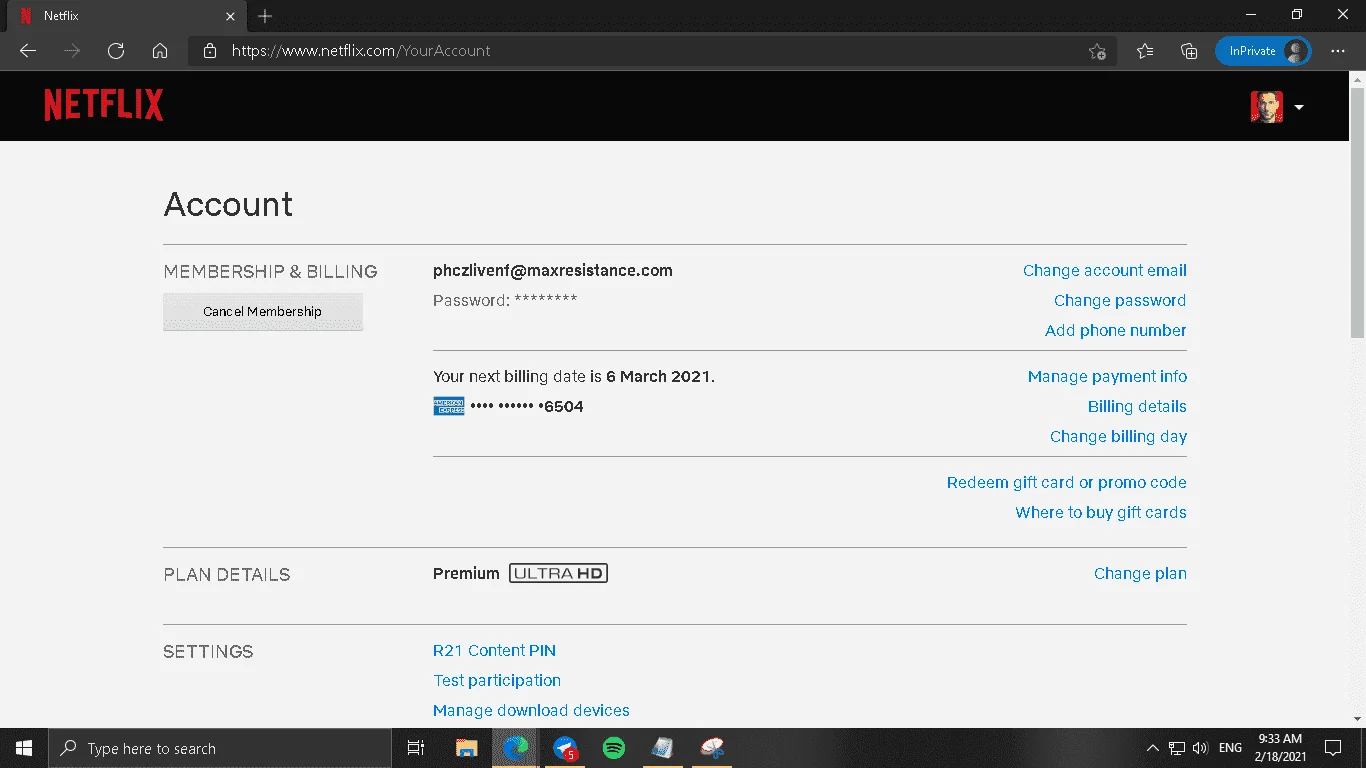Image resolution: width=1366 pixels, height=768 pixels.
Task: Open the Windows Start menu
Action: [x=24, y=748]
